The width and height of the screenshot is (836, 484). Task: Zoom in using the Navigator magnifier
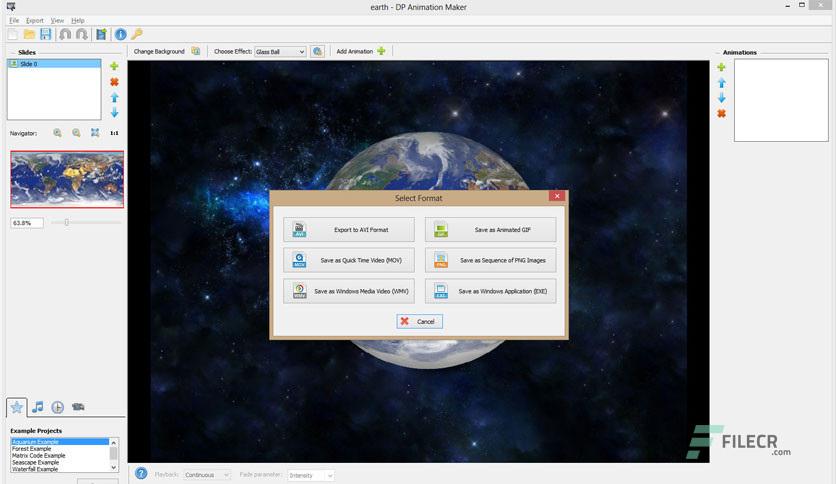(x=58, y=133)
